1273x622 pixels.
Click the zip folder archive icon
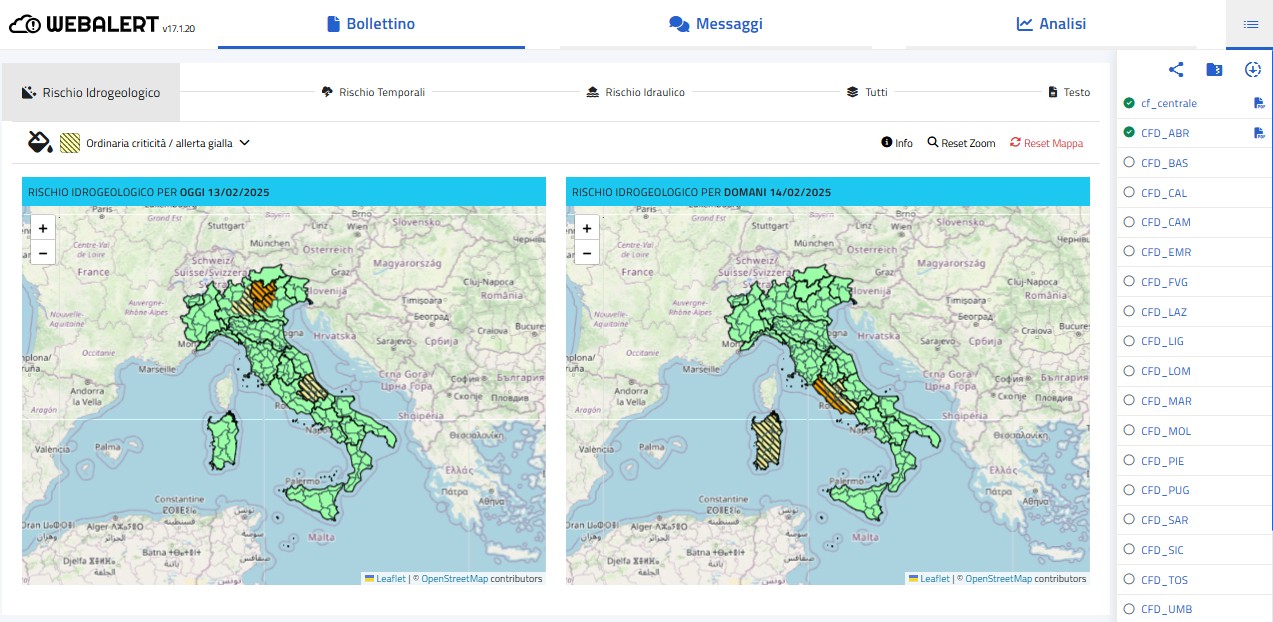pos(1214,70)
